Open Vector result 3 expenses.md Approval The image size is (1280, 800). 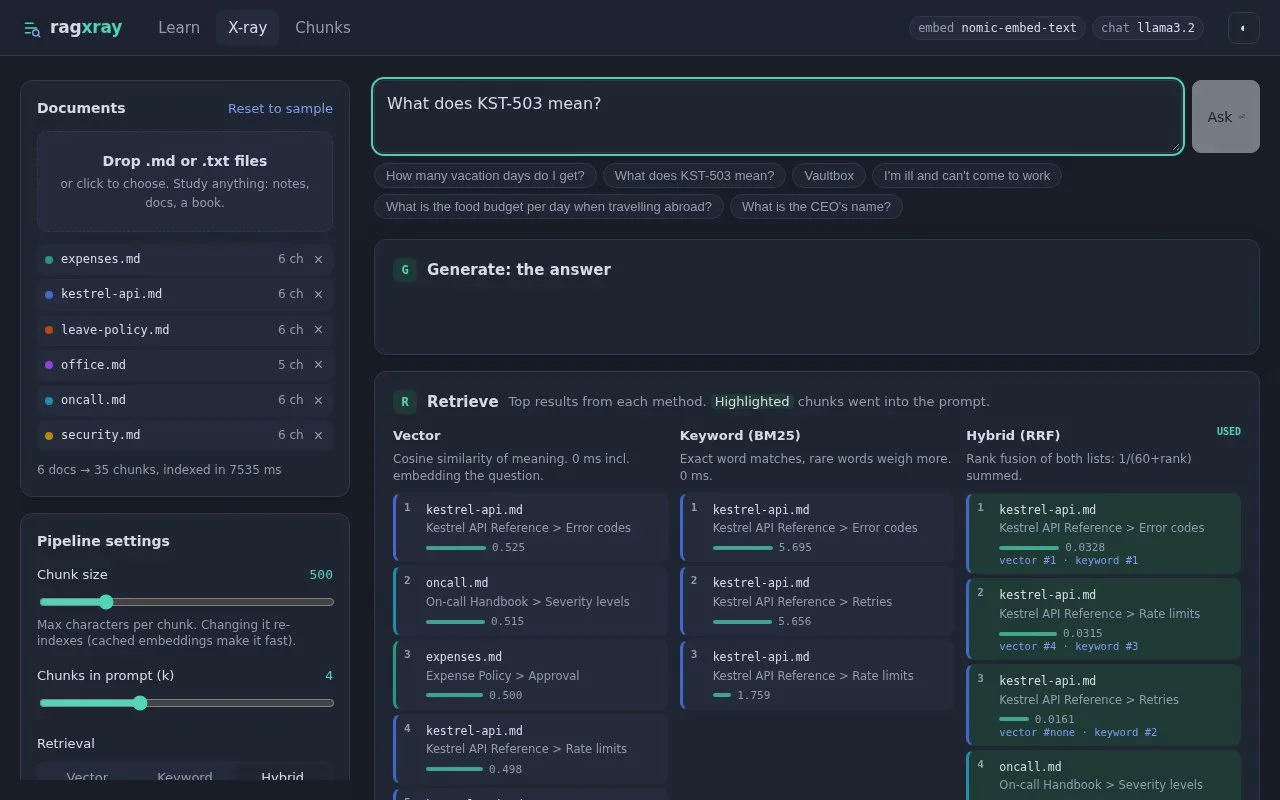pyautogui.click(x=530, y=675)
